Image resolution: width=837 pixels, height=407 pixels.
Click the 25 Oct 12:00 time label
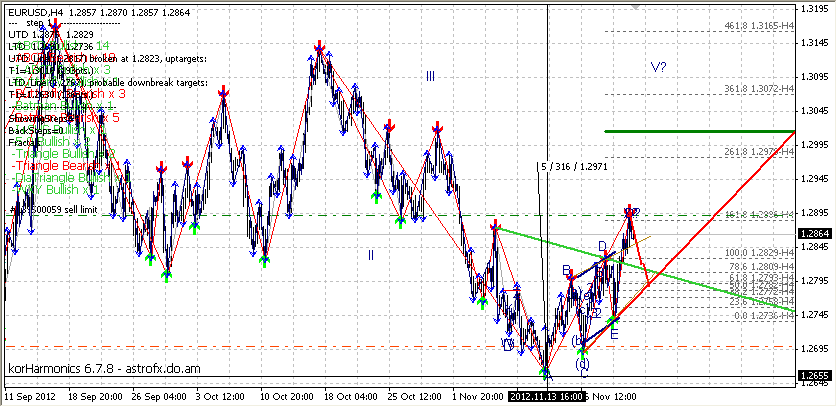coord(415,397)
